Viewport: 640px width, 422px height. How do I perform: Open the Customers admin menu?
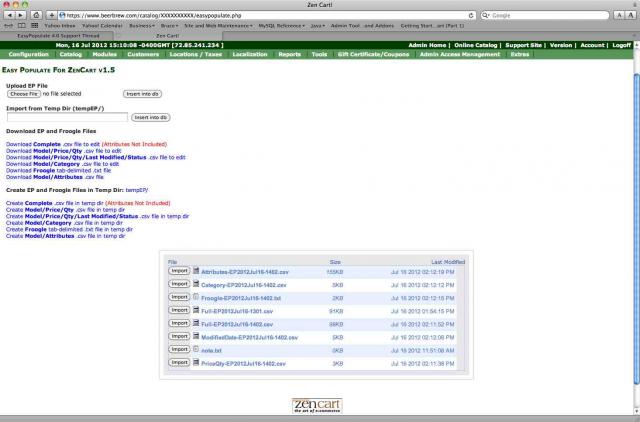(x=143, y=54)
